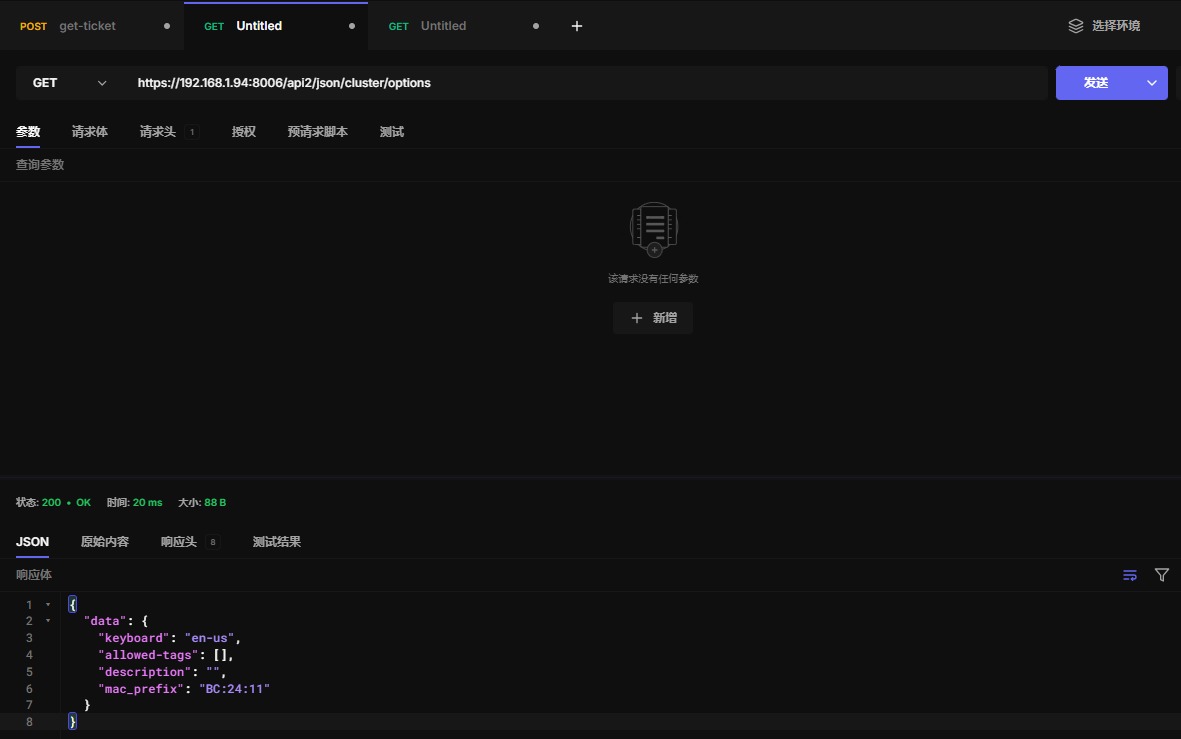Screen dimensions: 1181x739
Task: Click the dot on the active Untitled tab
Action: [351, 26]
